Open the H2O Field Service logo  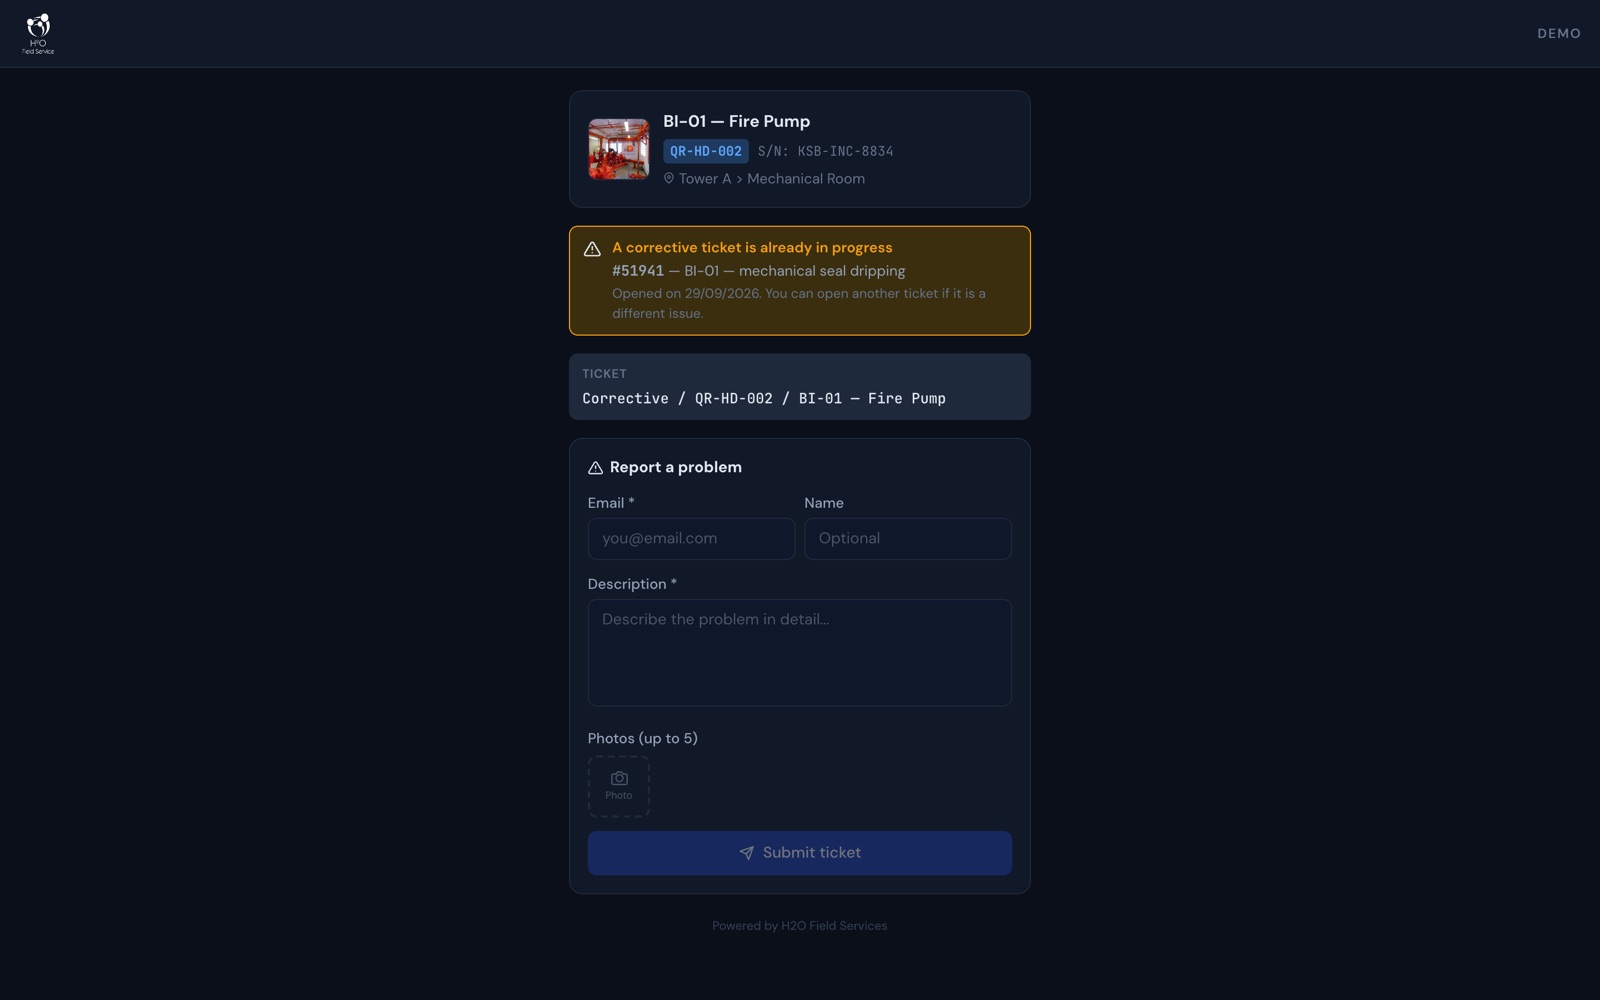(x=38, y=33)
